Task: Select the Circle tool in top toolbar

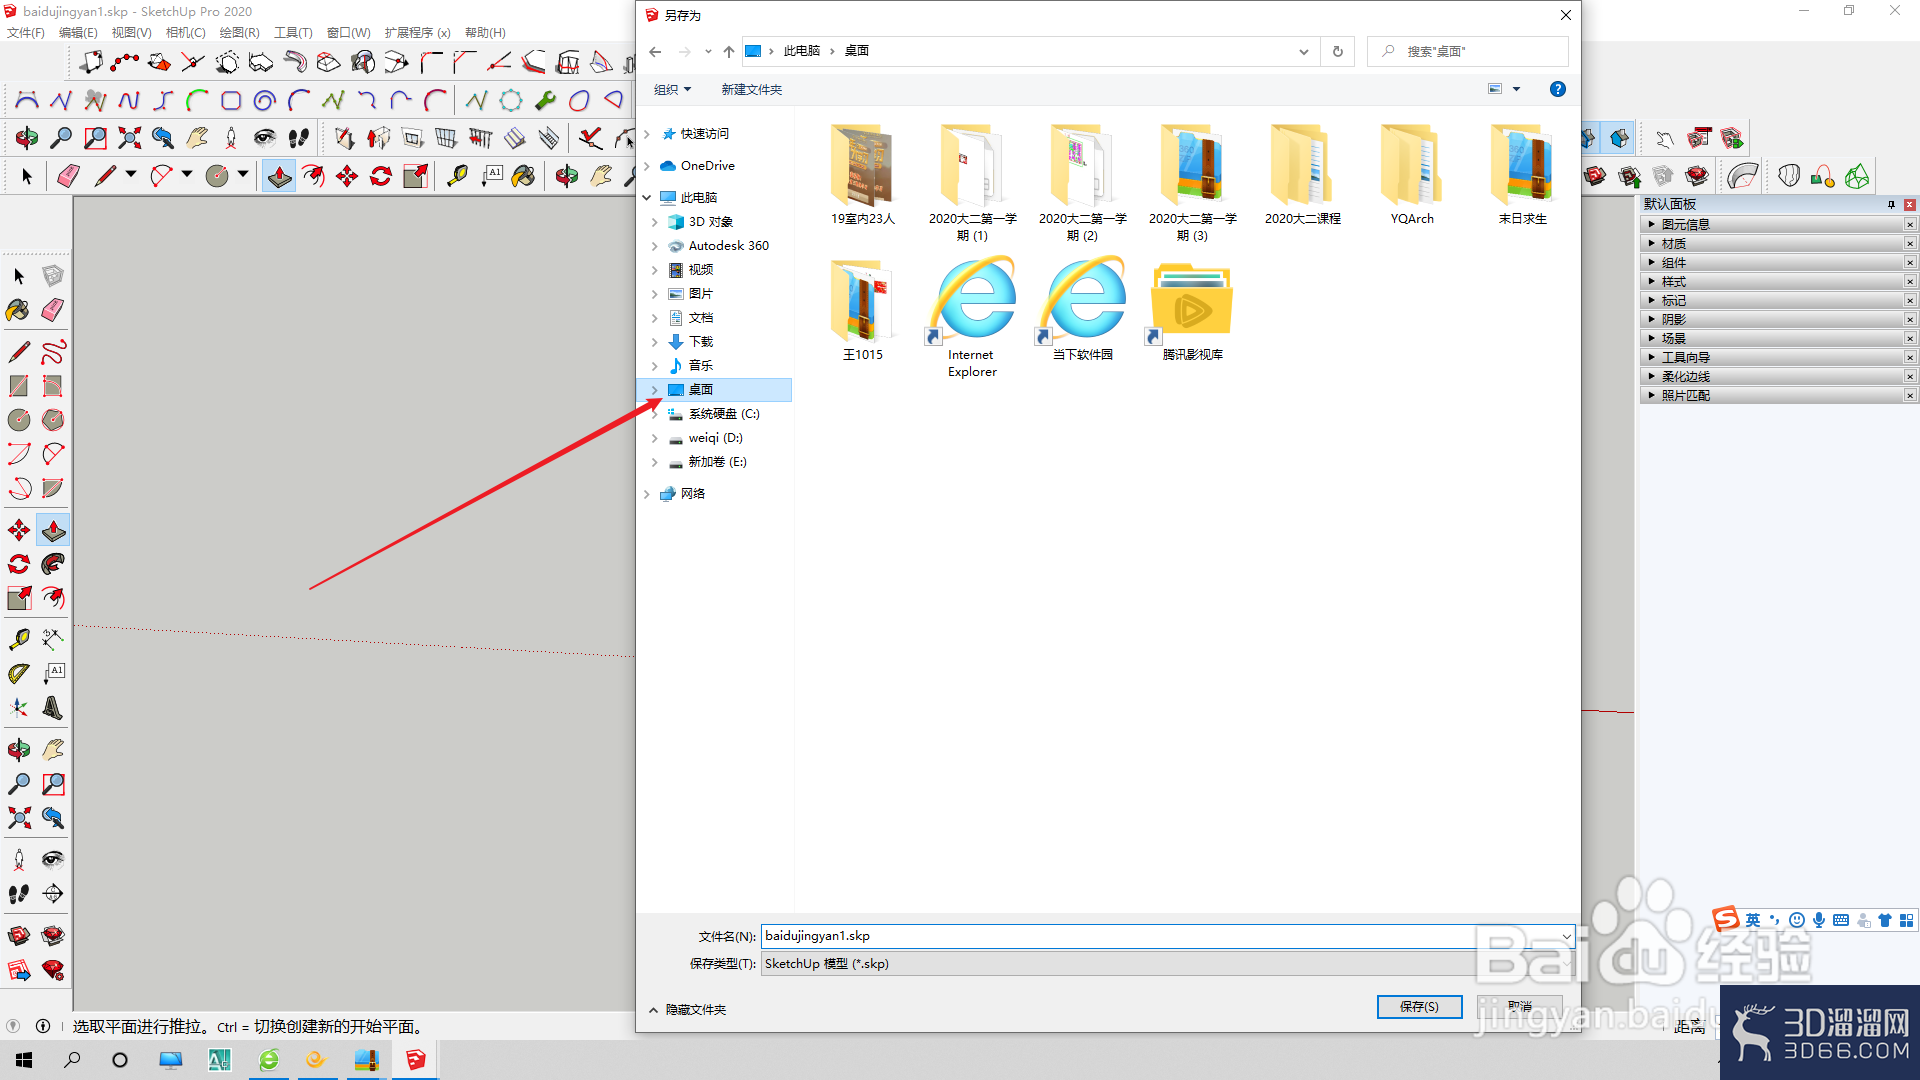Action: tap(217, 176)
